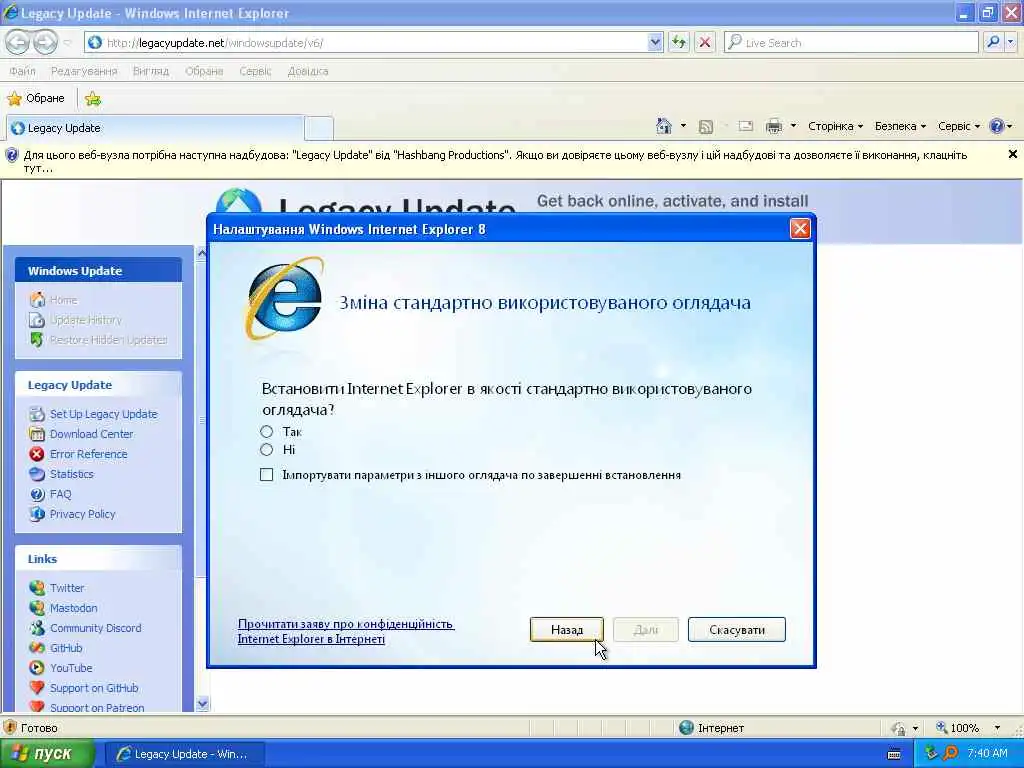The image size is (1024, 768).
Task: Click the Print icon
Action: [x=774, y=126]
